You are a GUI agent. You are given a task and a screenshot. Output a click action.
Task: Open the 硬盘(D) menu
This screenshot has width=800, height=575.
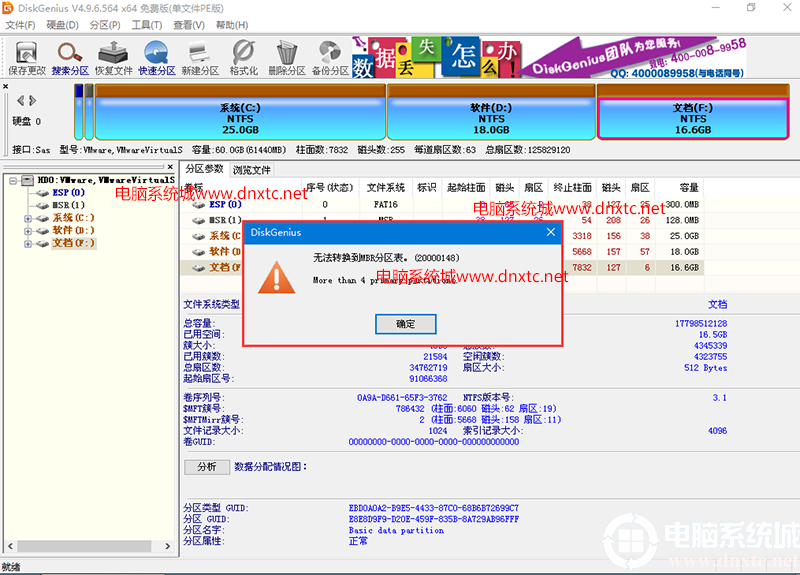[x=62, y=25]
